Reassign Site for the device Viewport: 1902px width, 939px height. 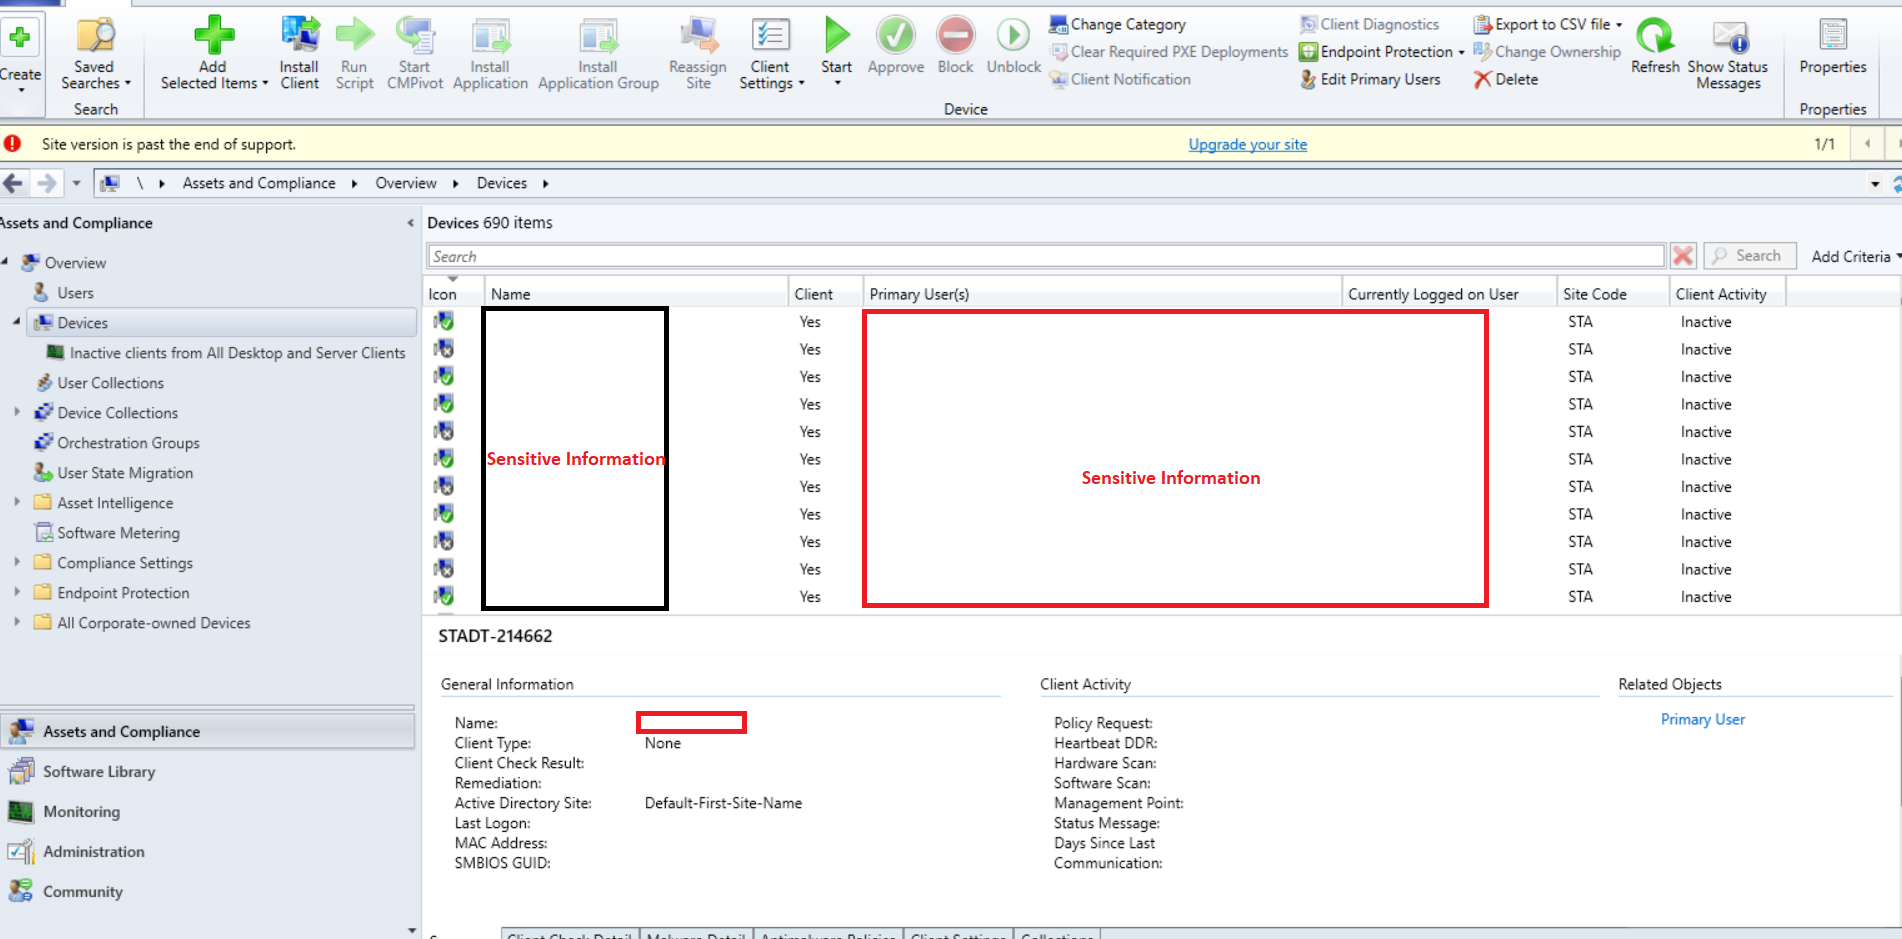coord(698,50)
